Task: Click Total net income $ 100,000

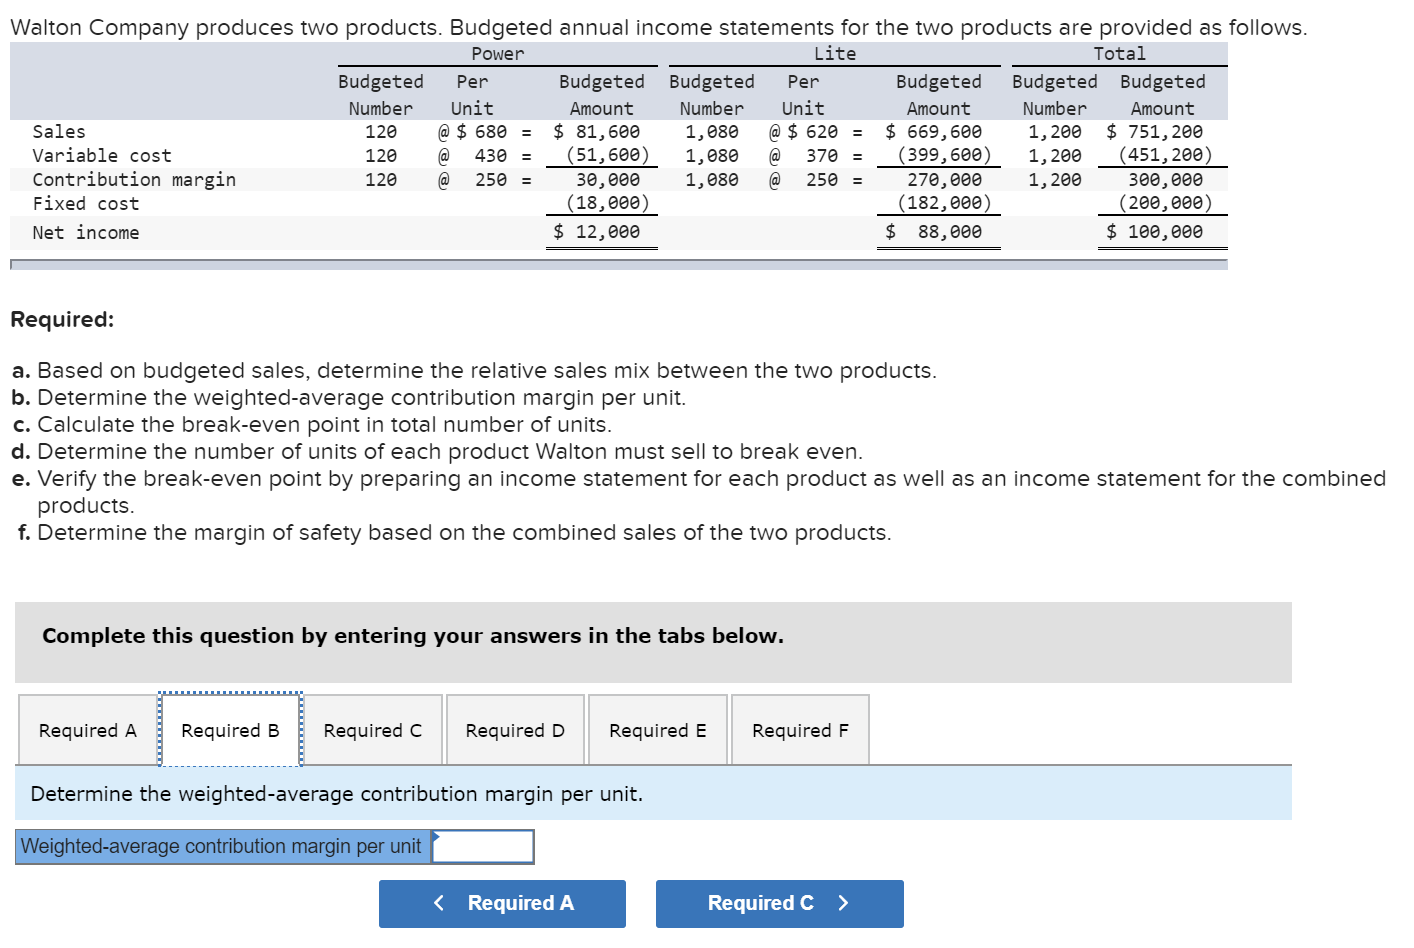Action: coord(1155,232)
